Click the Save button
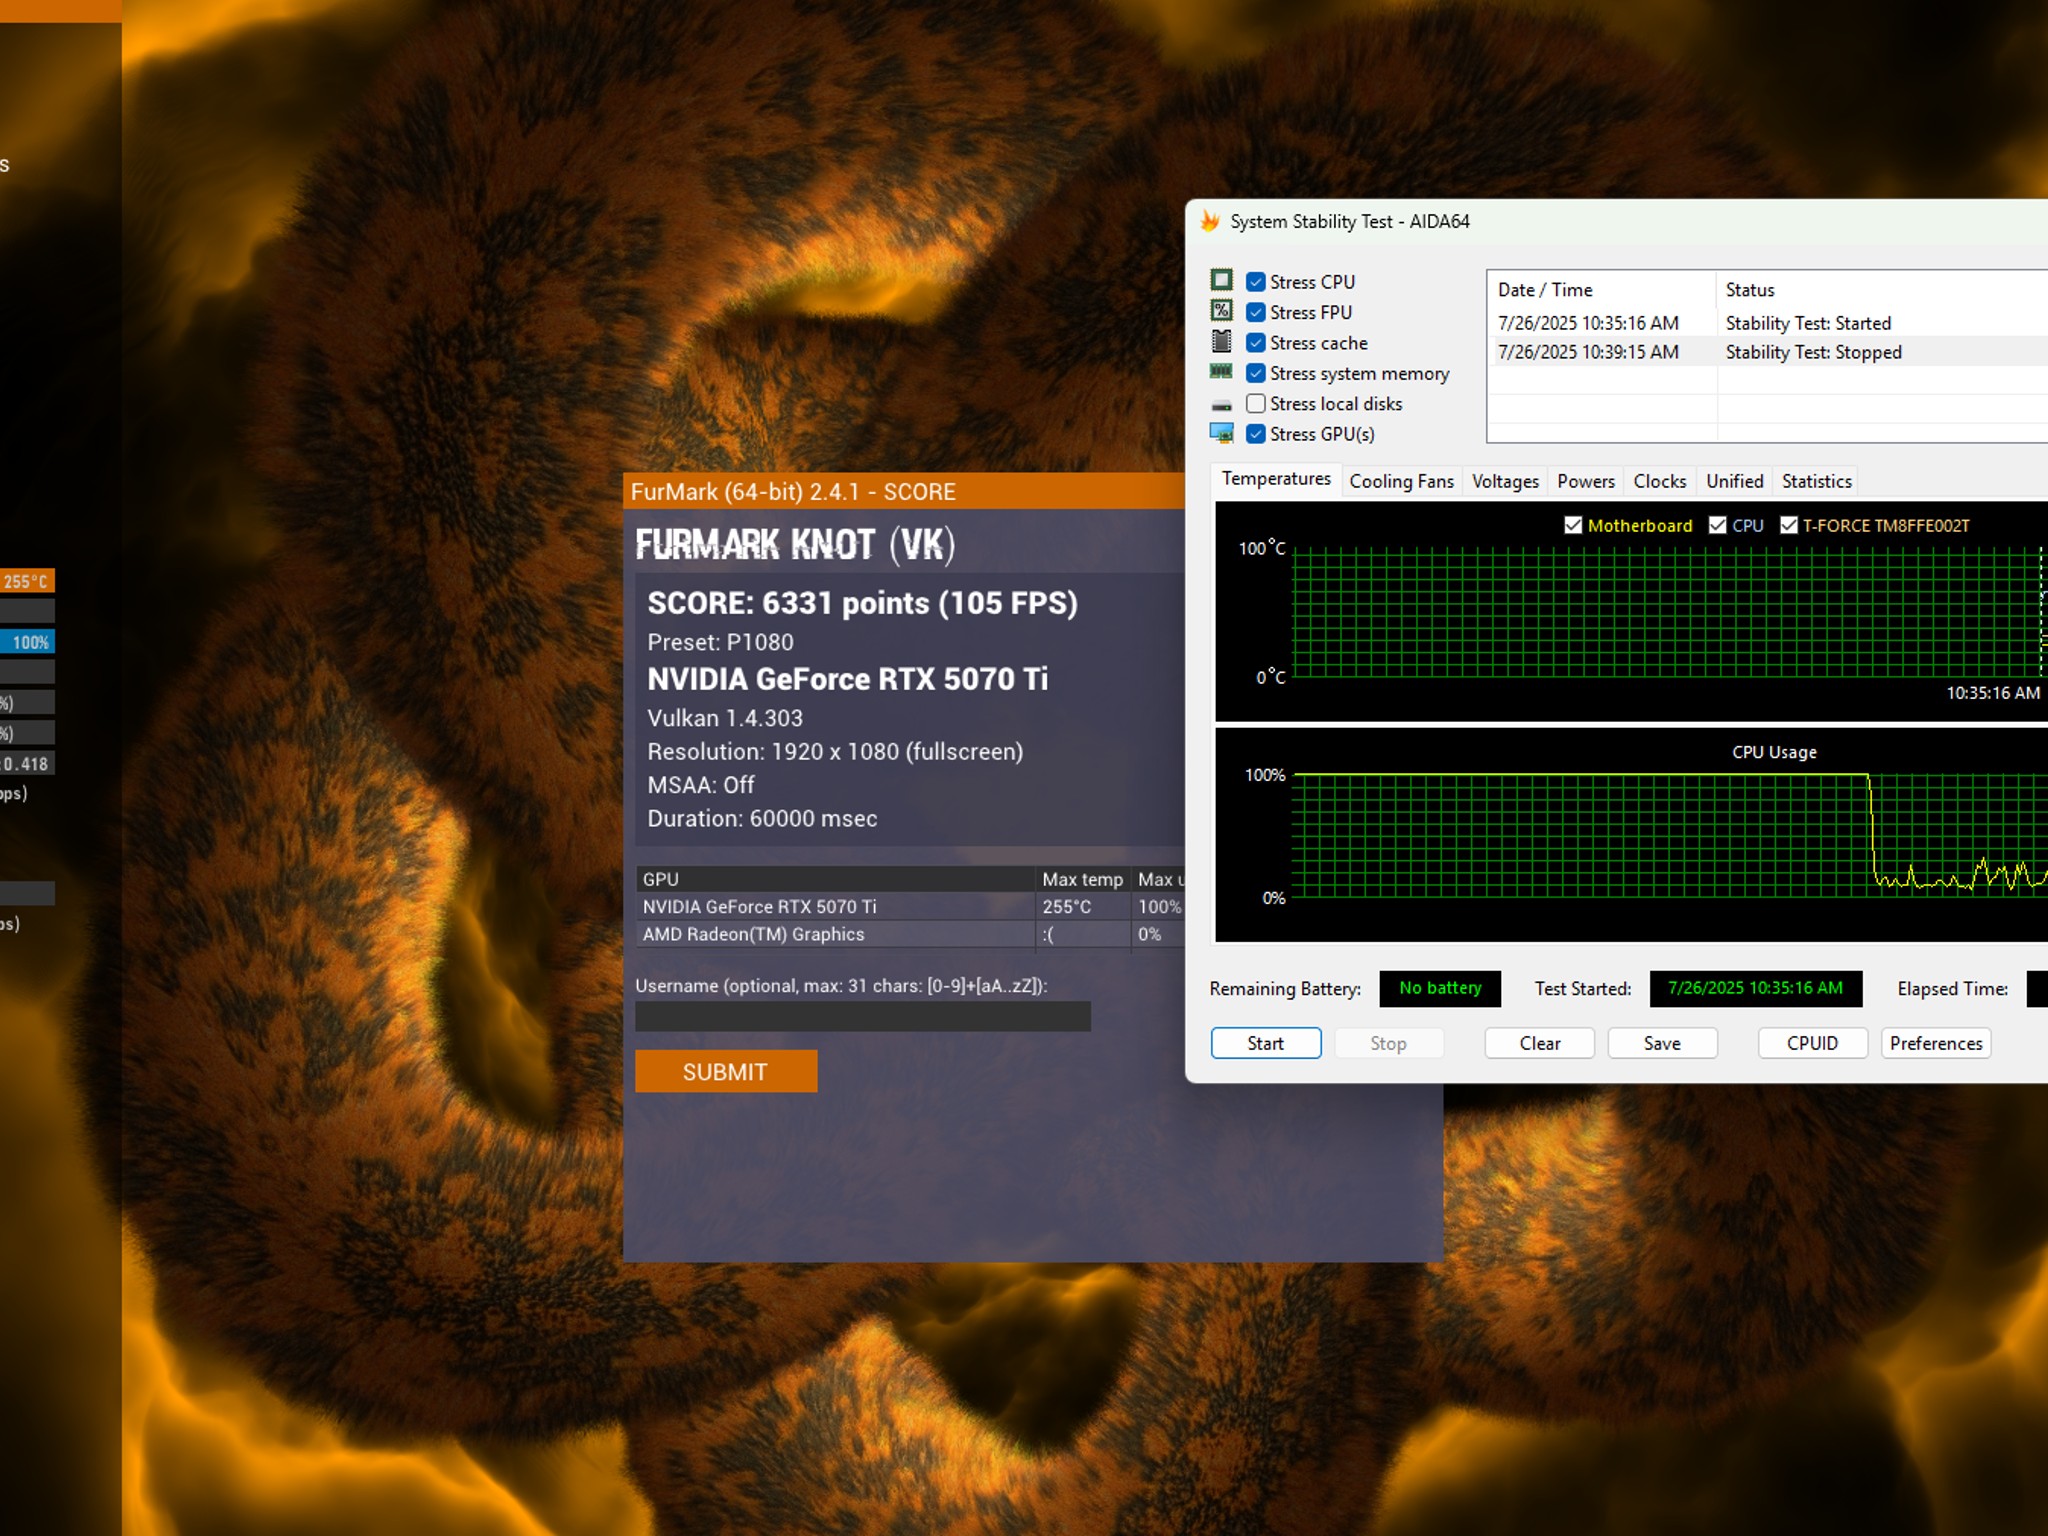Viewport: 2048px width, 1536px height. click(1663, 1043)
